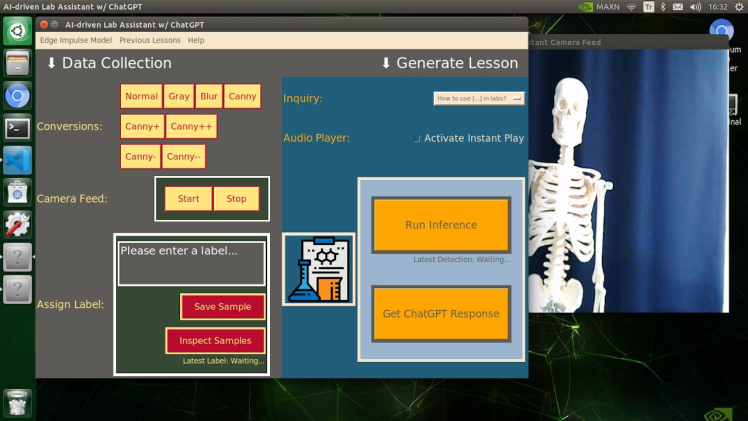748x421 pixels.
Task: Open Inspect Samples
Action: (x=215, y=340)
